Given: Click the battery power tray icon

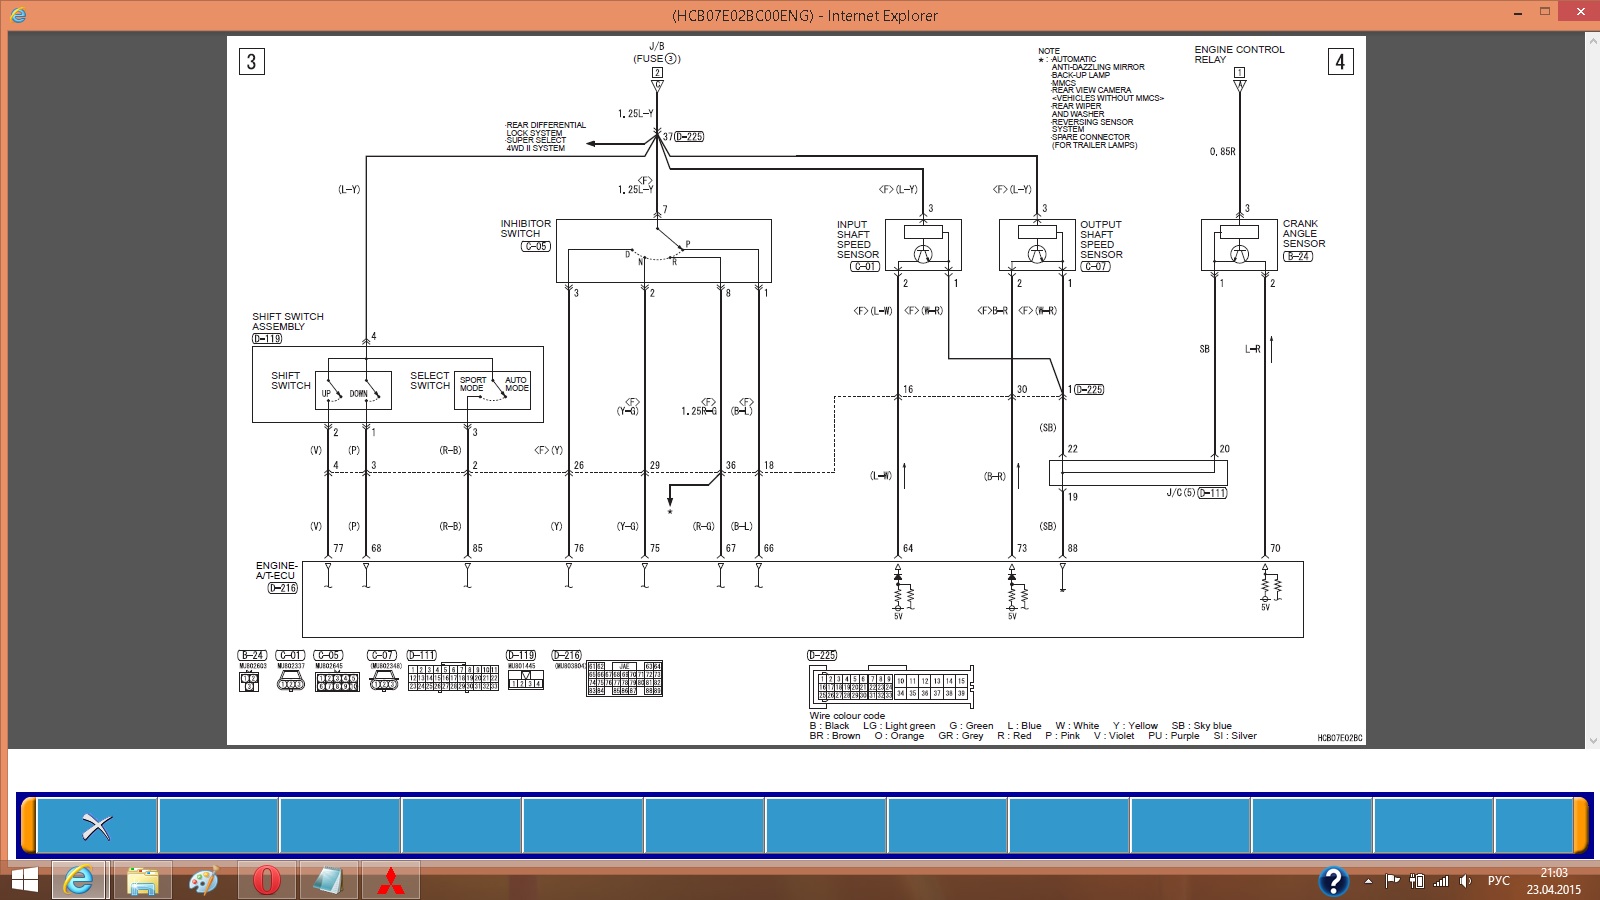Looking at the screenshot, I should click(1416, 881).
